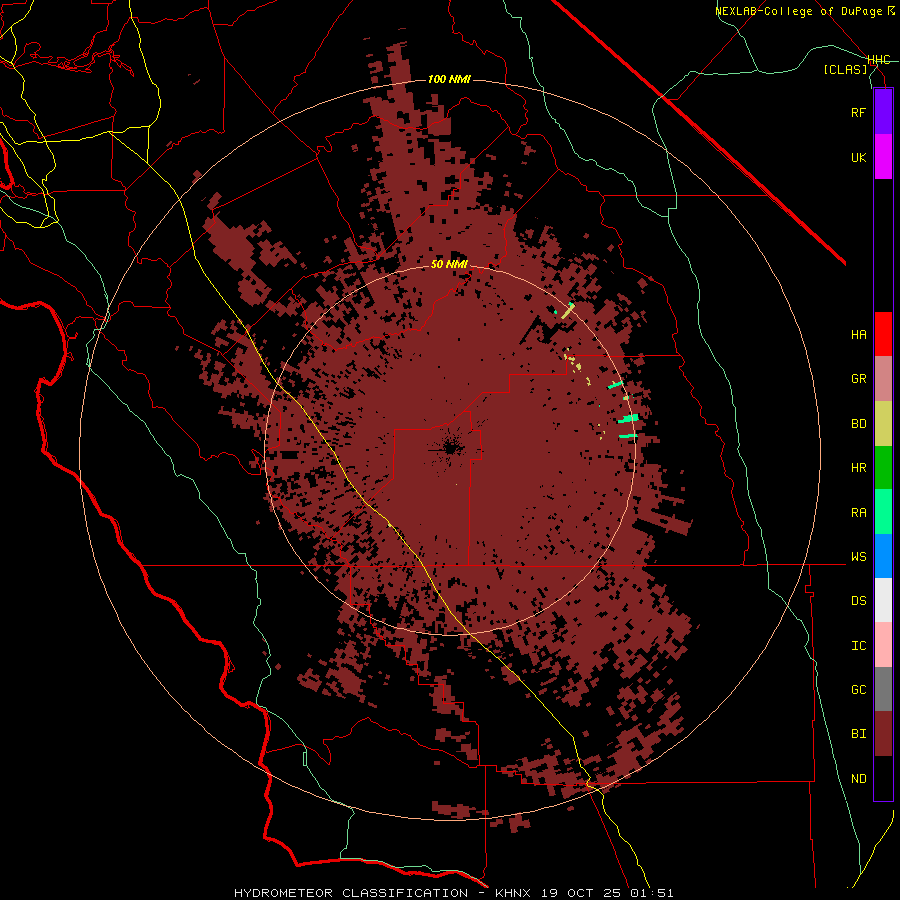
Task: Click the 100 NMI range ring label
Action: pyautogui.click(x=449, y=79)
